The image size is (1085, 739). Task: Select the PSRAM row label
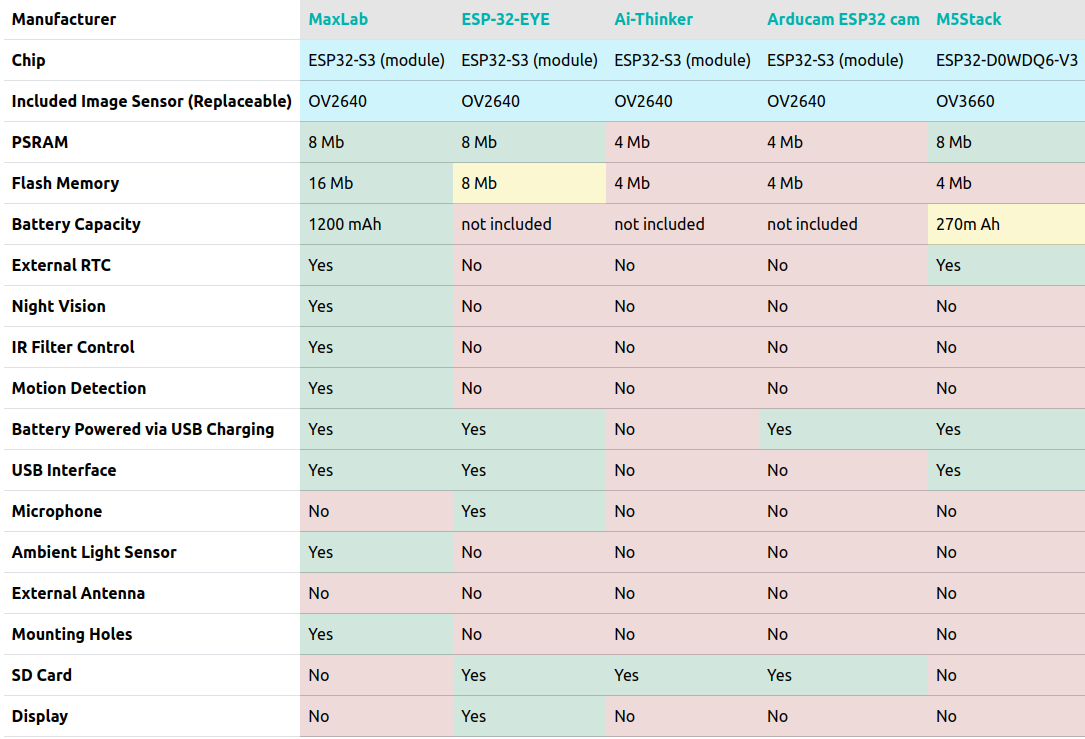[39, 143]
